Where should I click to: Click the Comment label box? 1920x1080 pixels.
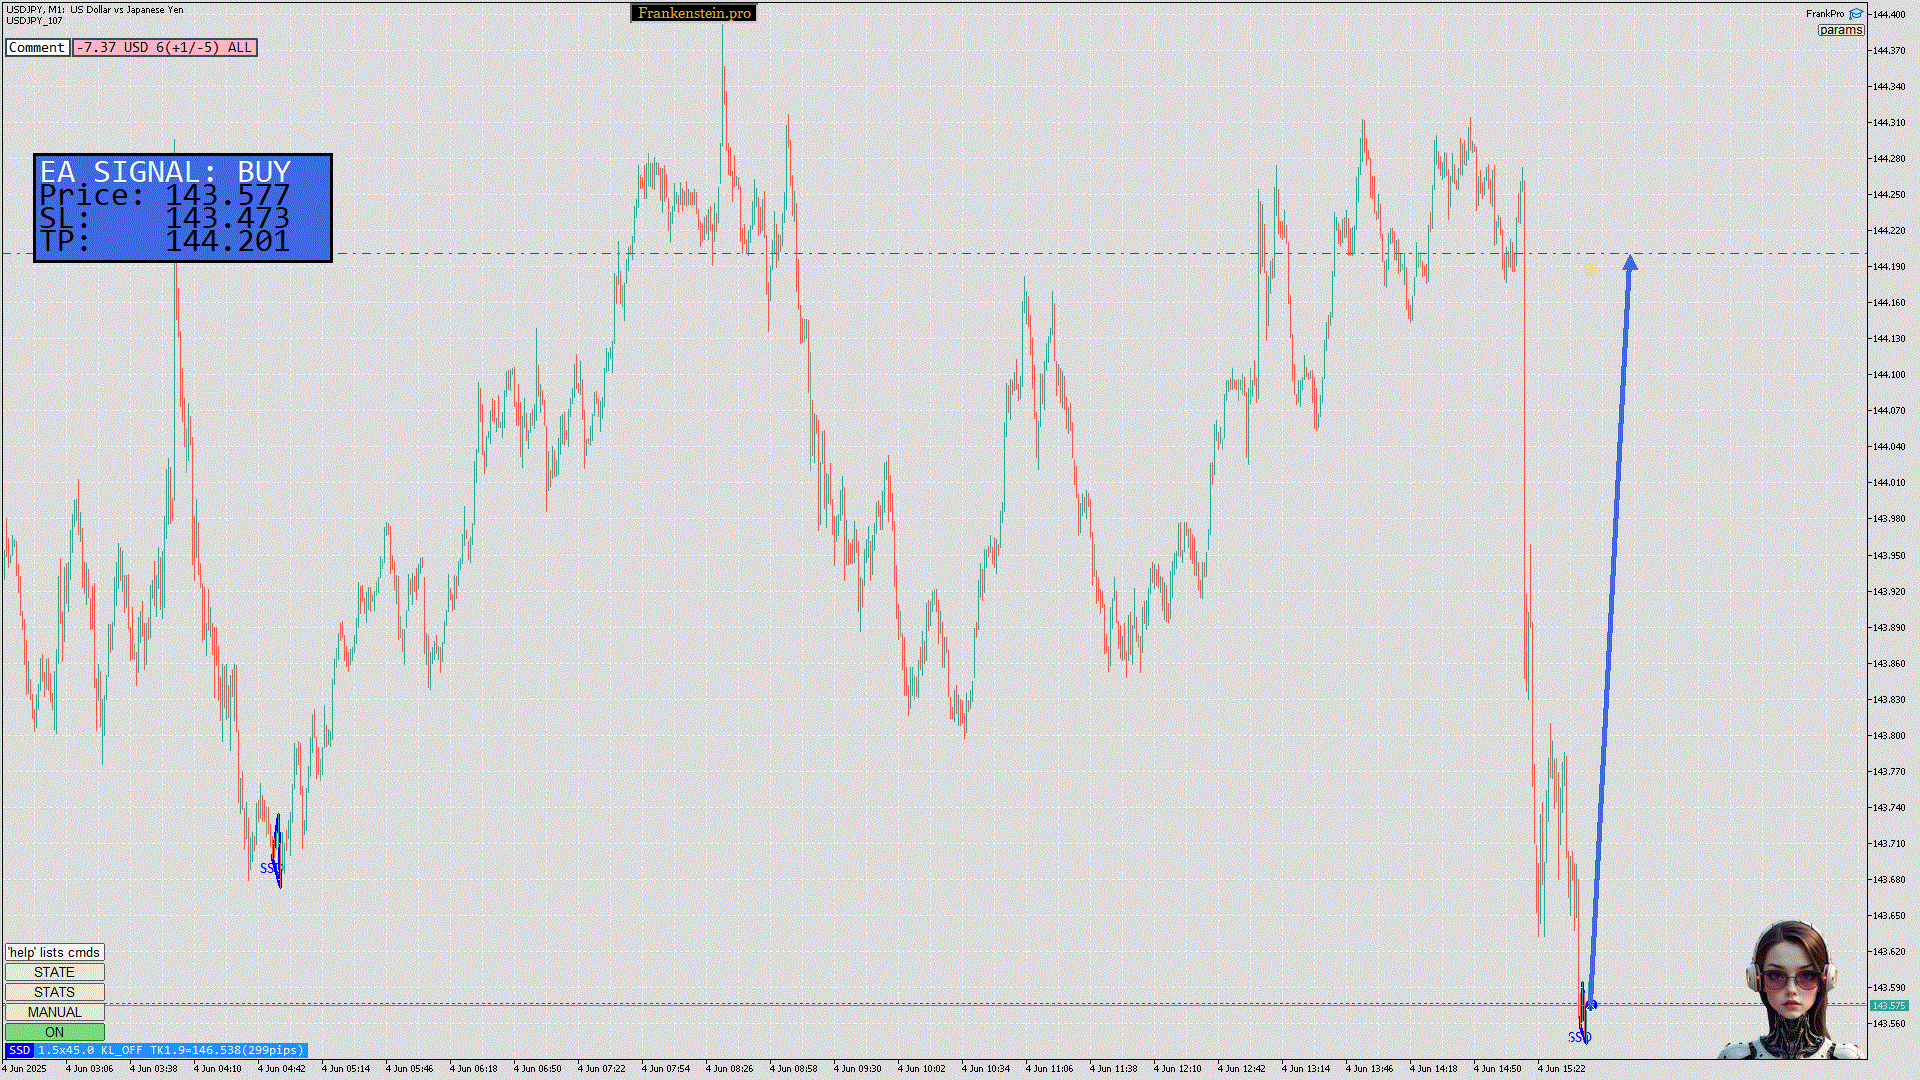click(x=37, y=47)
